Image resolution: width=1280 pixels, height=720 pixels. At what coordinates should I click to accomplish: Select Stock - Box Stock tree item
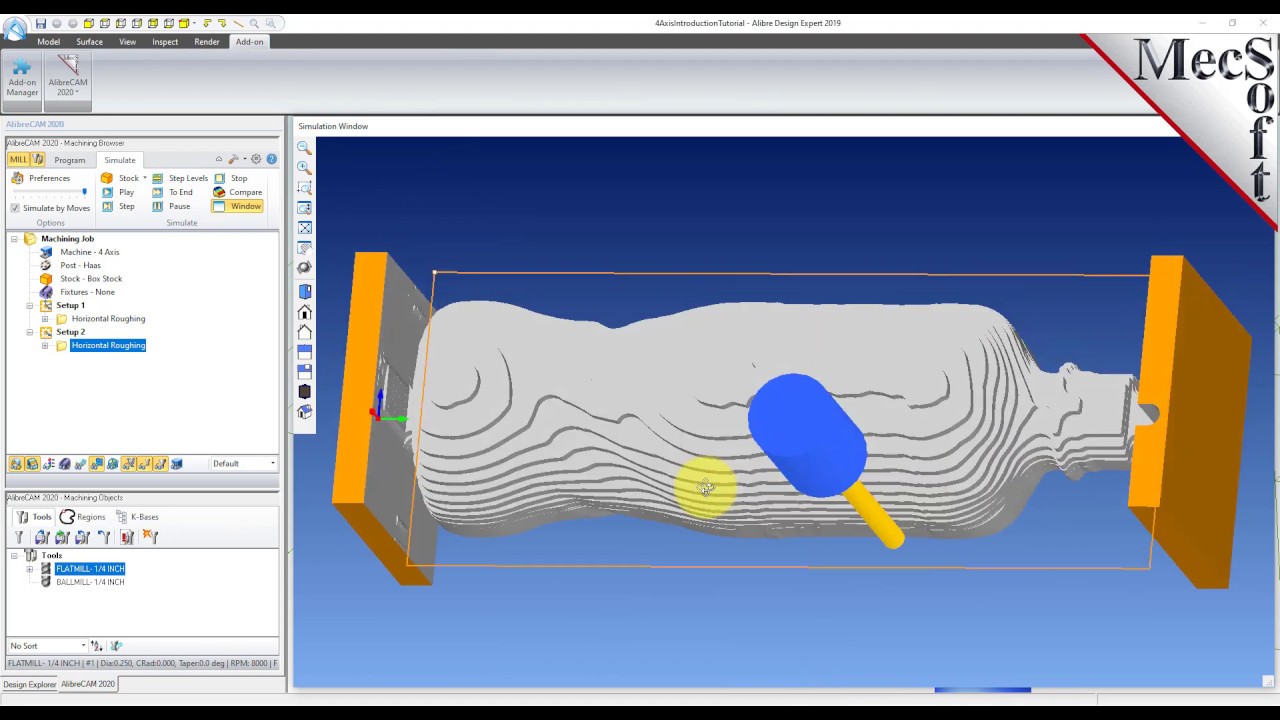[x=90, y=279]
